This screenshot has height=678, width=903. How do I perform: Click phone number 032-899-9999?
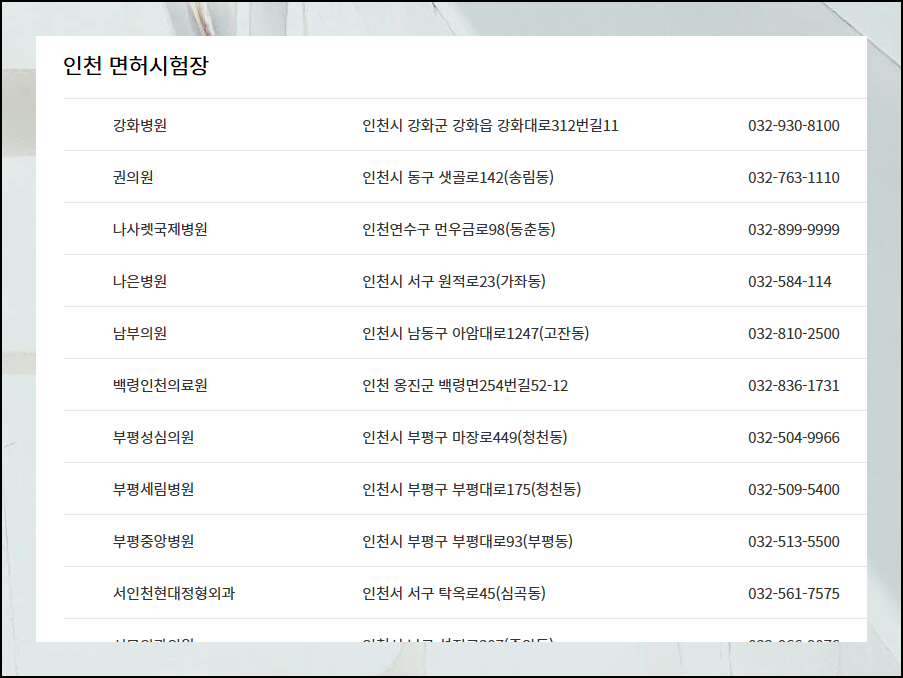pyautogui.click(x=794, y=230)
